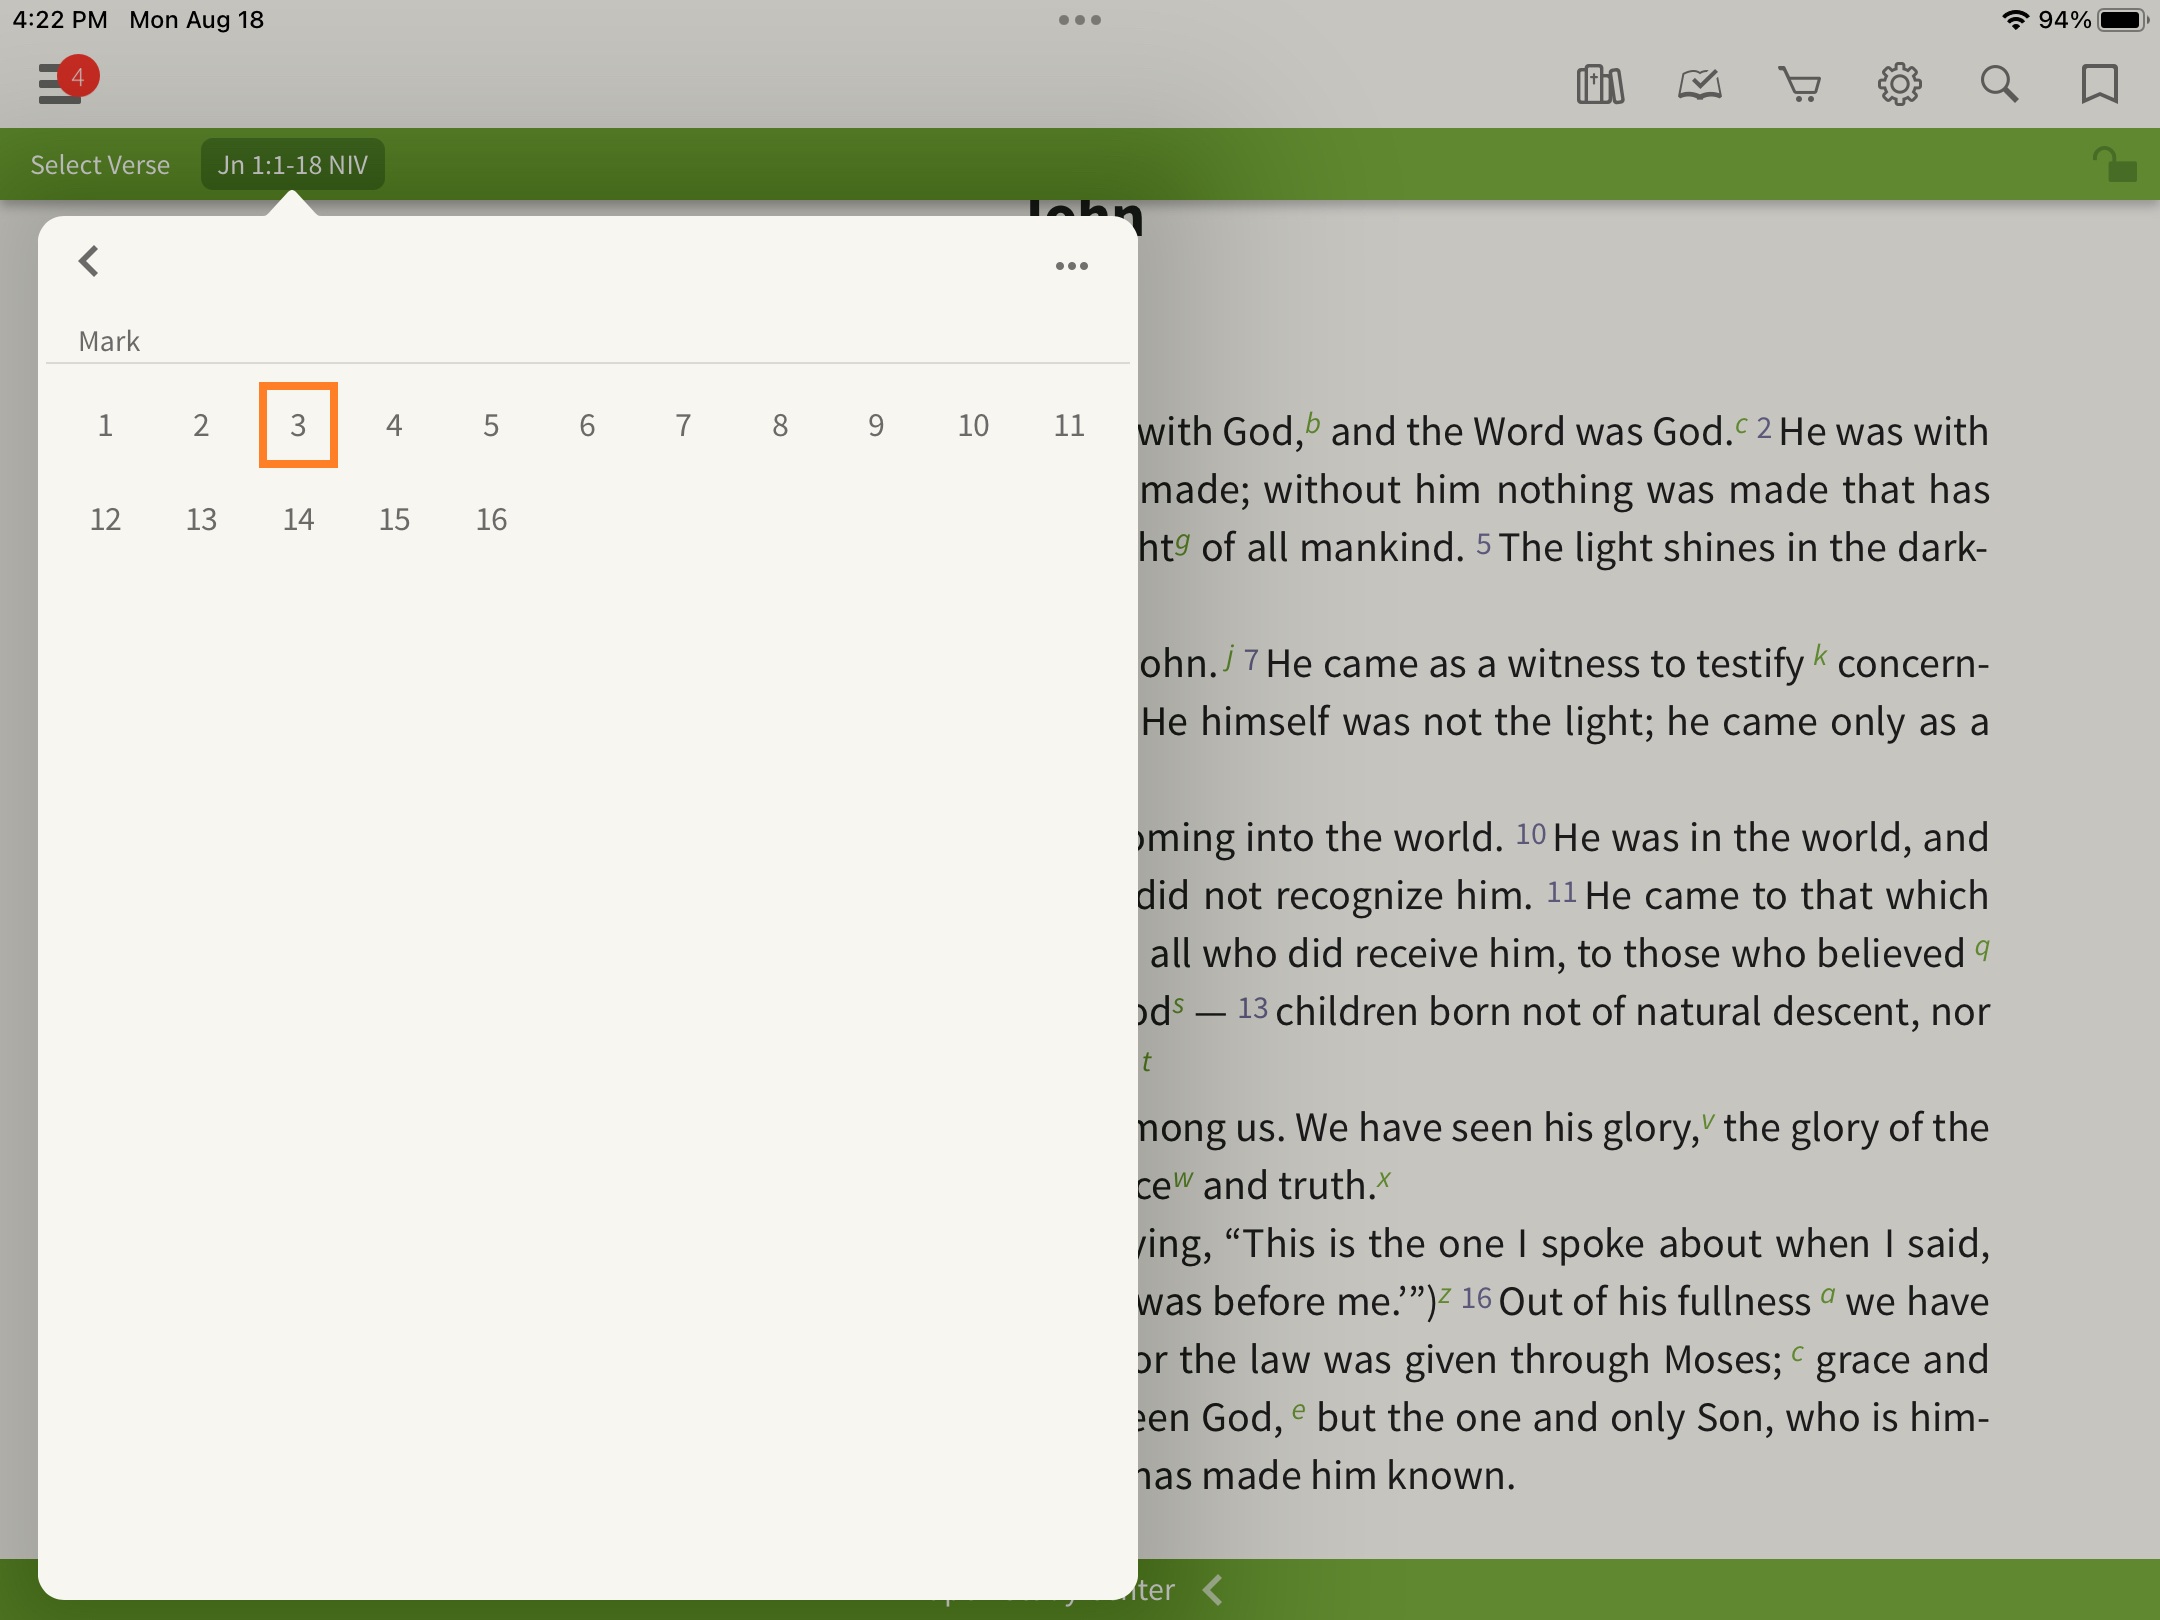Select Mark chapter 15

[x=394, y=520]
